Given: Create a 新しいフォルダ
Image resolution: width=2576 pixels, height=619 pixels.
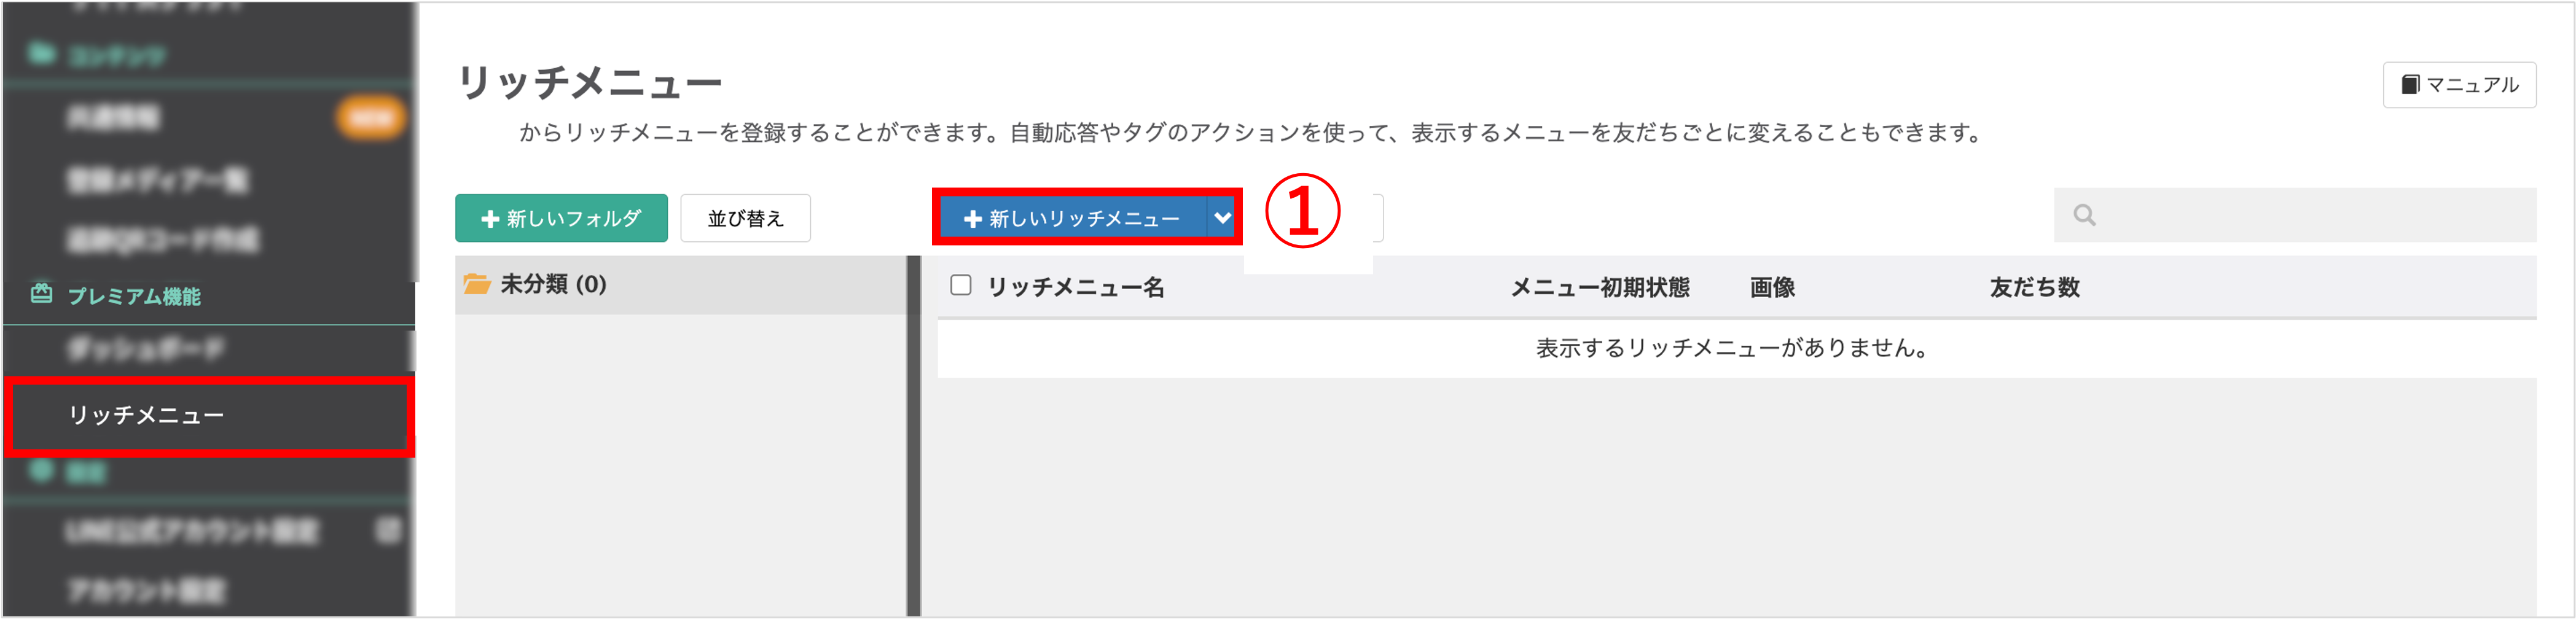Looking at the screenshot, I should point(561,218).
